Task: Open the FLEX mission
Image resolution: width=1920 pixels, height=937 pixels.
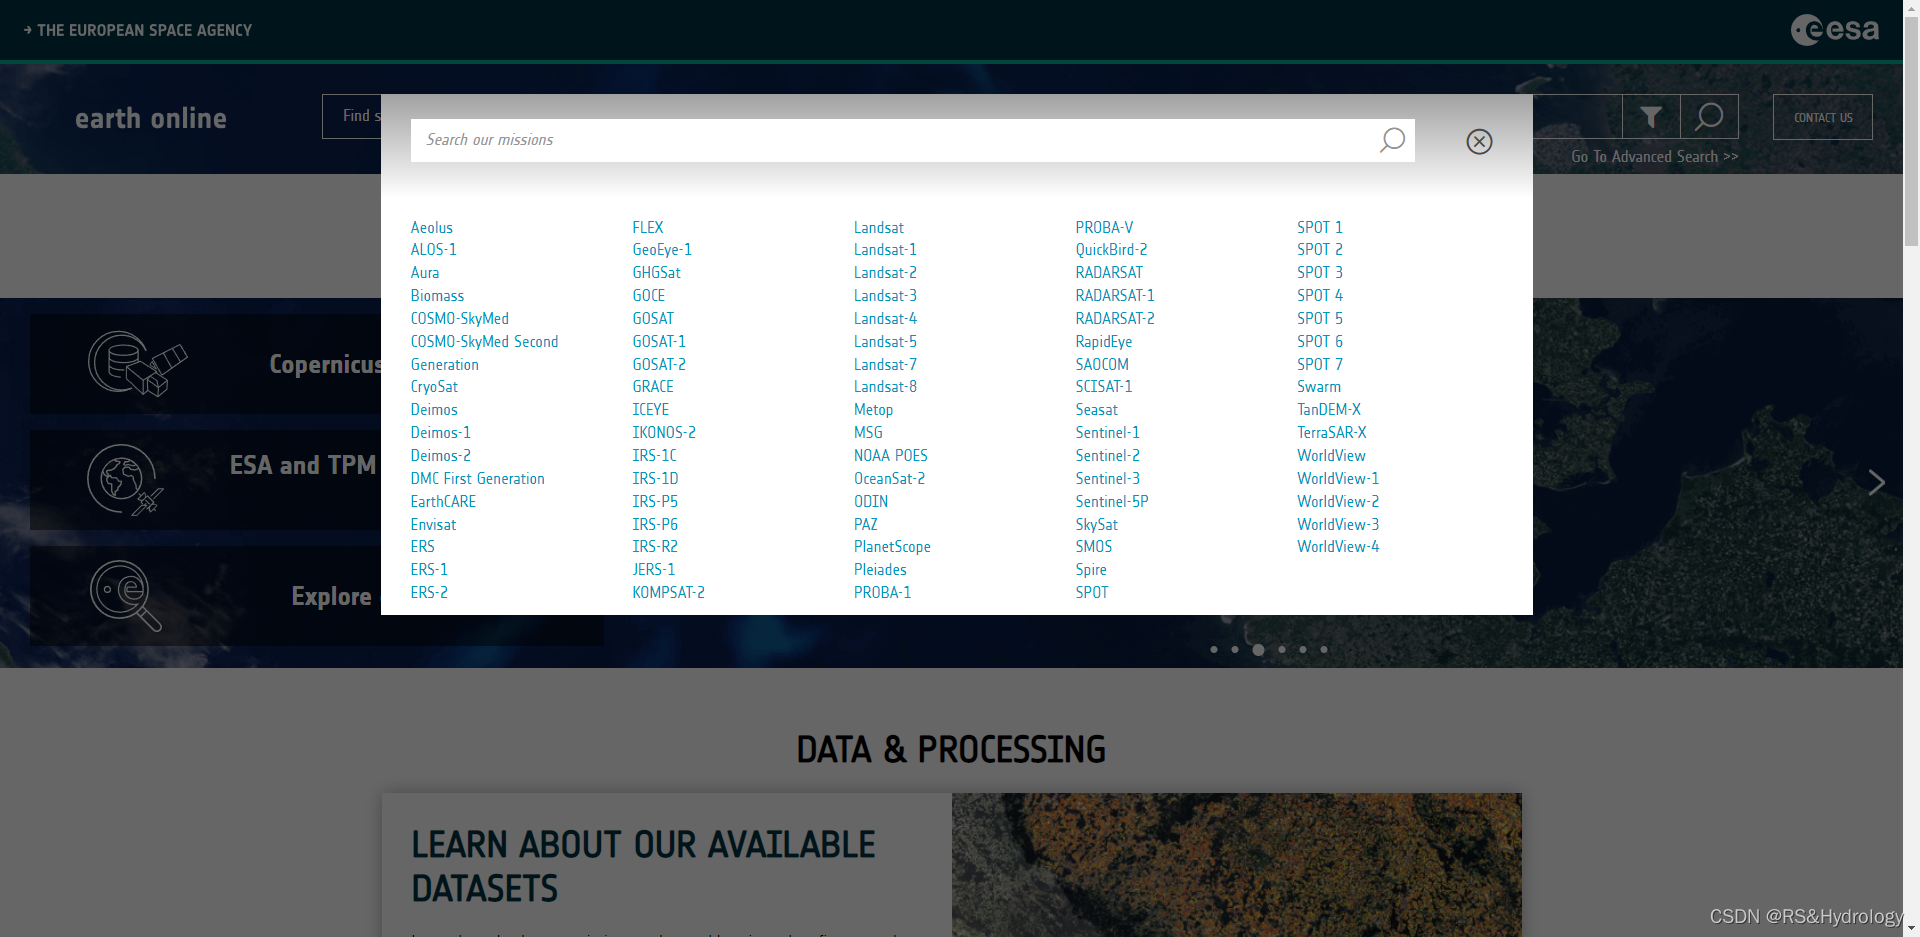Action: pyautogui.click(x=648, y=228)
